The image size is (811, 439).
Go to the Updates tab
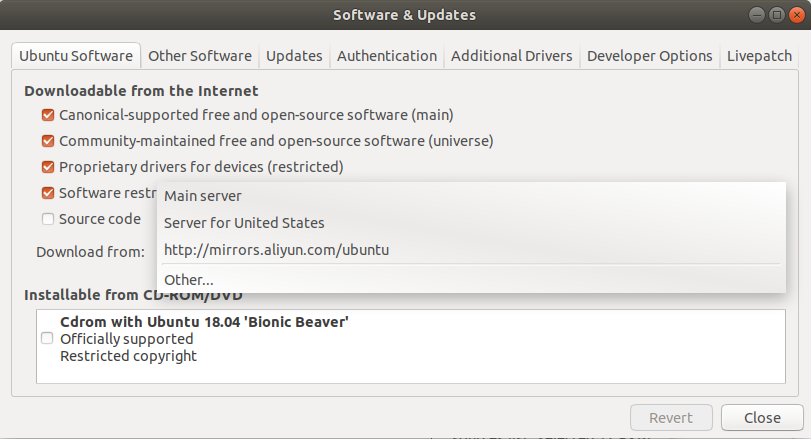point(294,56)
